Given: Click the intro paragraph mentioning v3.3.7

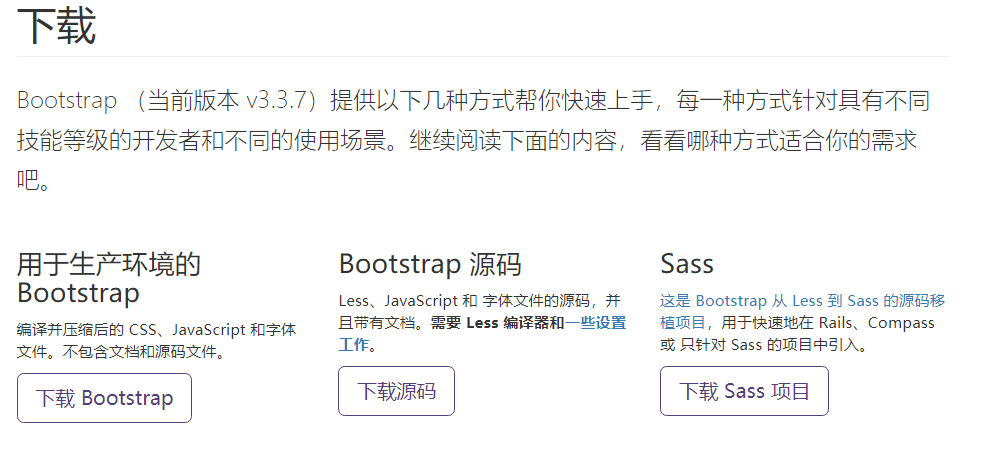Looking at the screenshot, I should coord(473,141).
